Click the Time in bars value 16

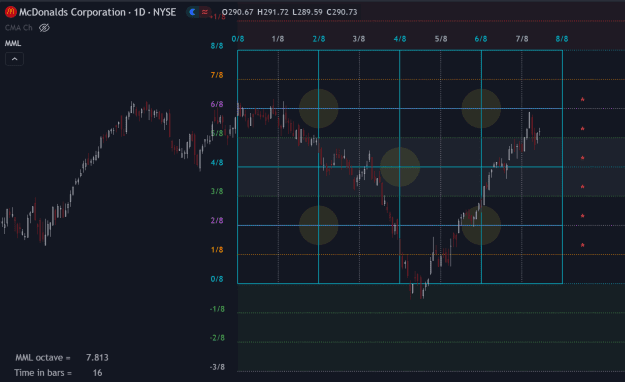pyautogui.click(x=97, y=373)
